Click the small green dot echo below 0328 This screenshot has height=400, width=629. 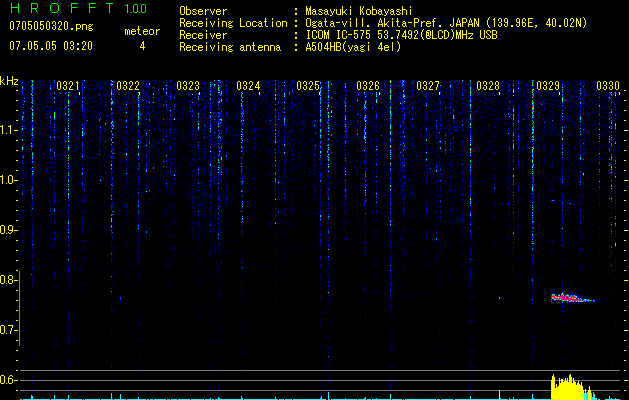(499, 298)
